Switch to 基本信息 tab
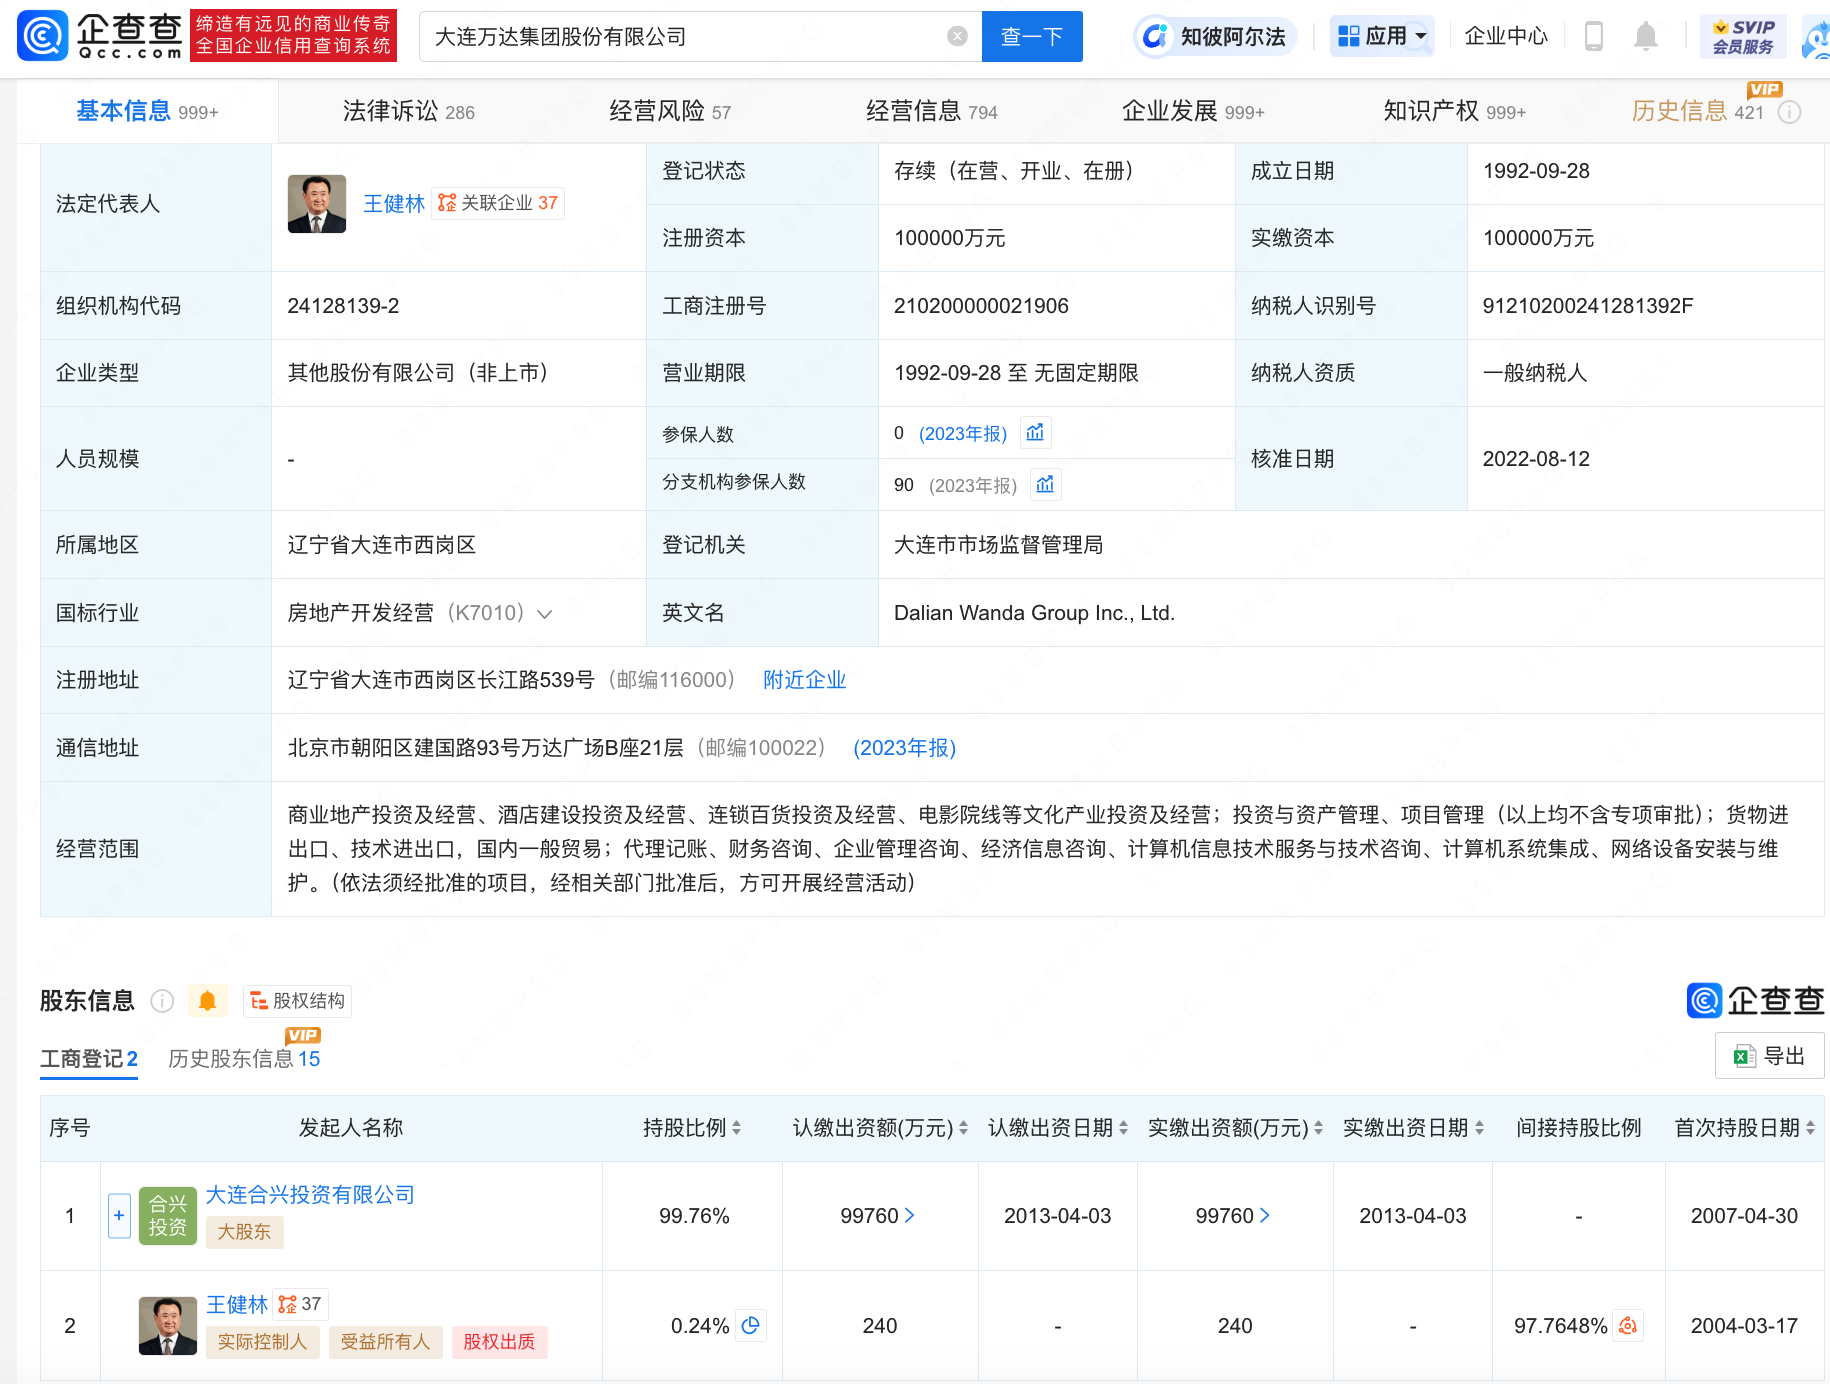 pos(147,111)
